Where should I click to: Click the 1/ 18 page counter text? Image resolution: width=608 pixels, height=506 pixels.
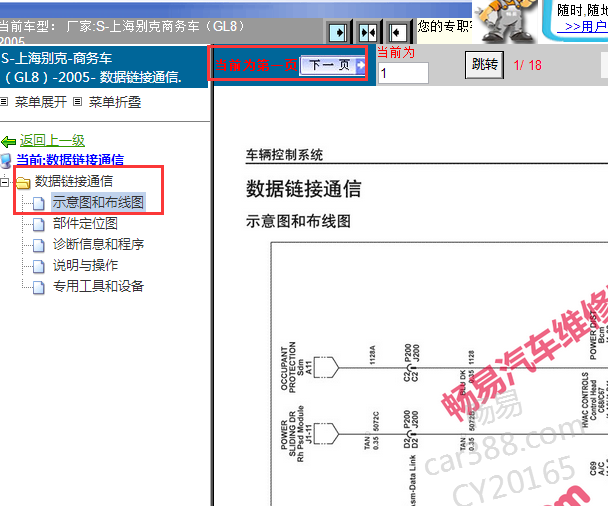click(528, 65)
